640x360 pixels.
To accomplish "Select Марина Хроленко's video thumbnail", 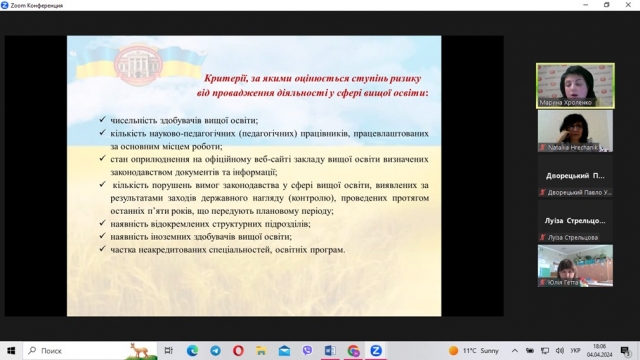I will (575, 86).
